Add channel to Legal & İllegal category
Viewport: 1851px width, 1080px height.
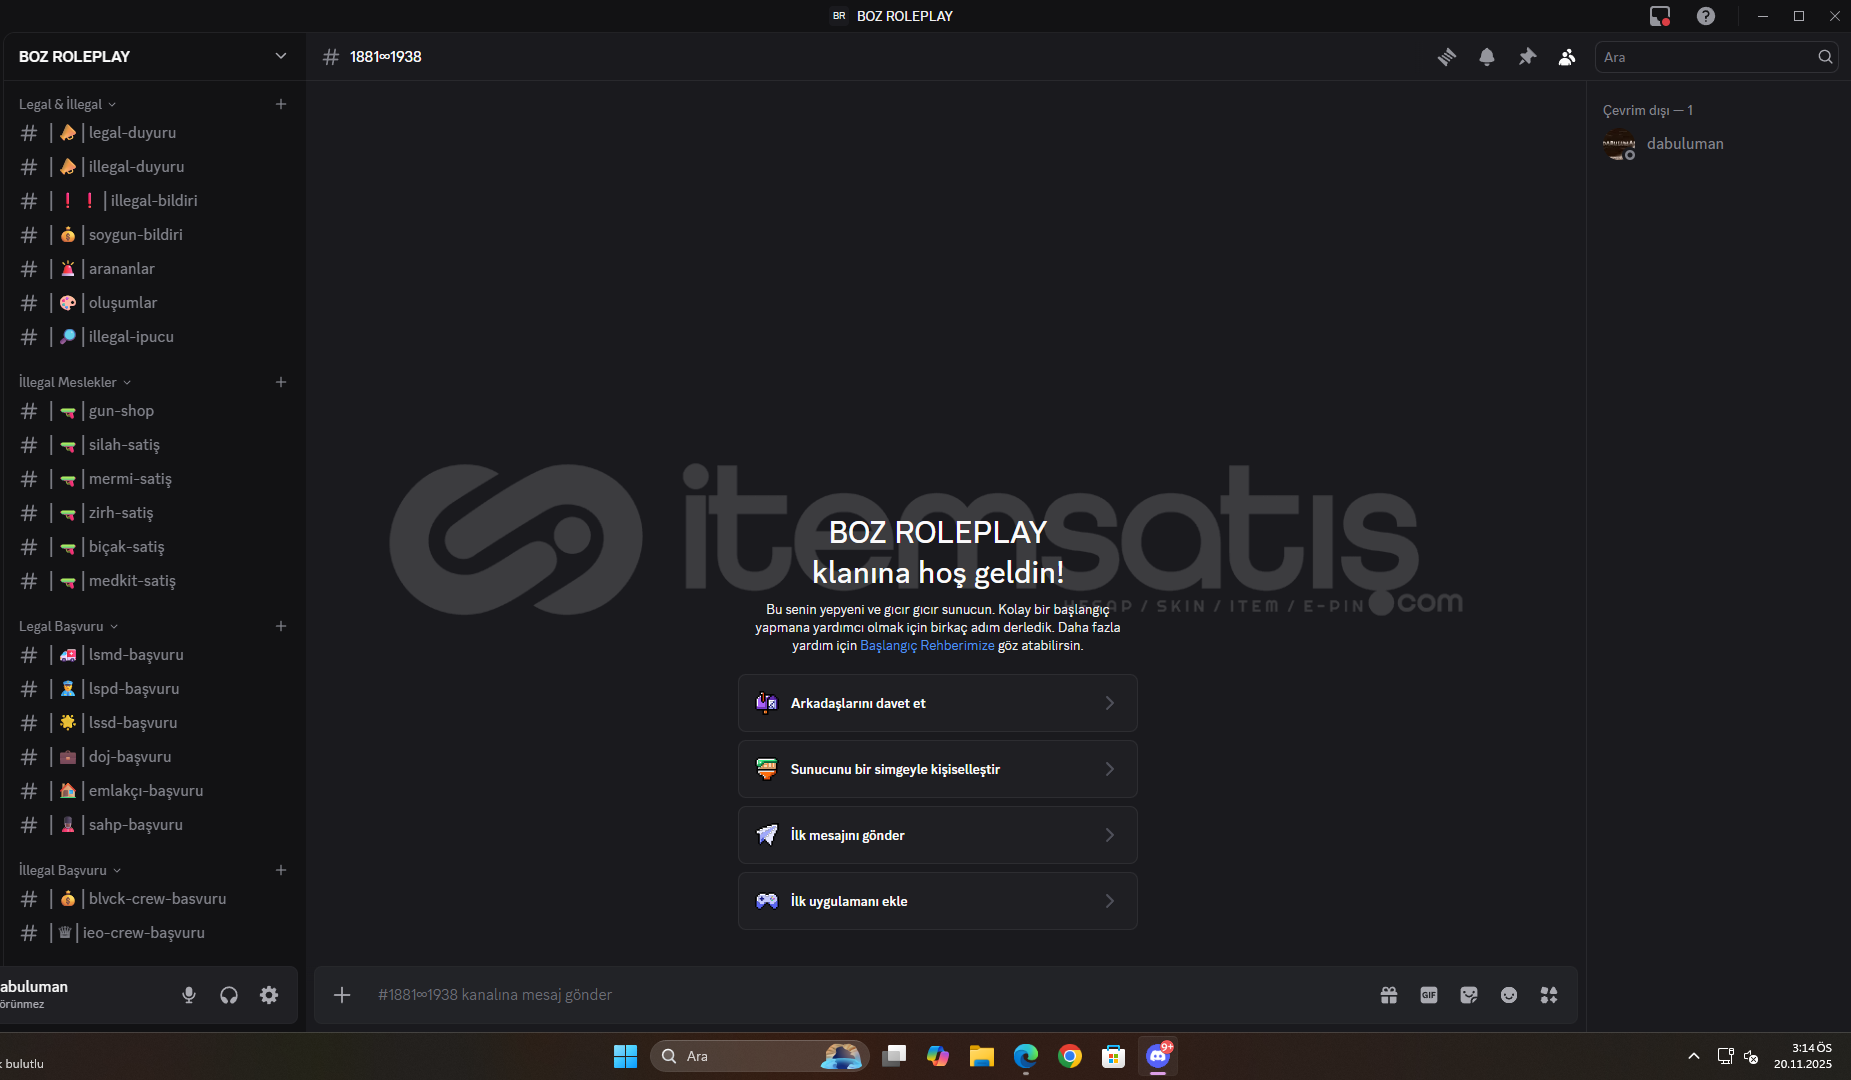click(281, 104)
